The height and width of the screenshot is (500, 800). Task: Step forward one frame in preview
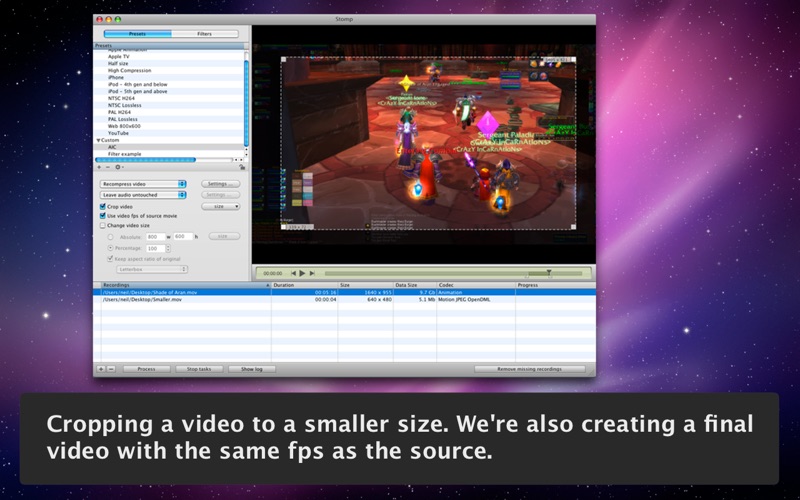pos(312,273)
